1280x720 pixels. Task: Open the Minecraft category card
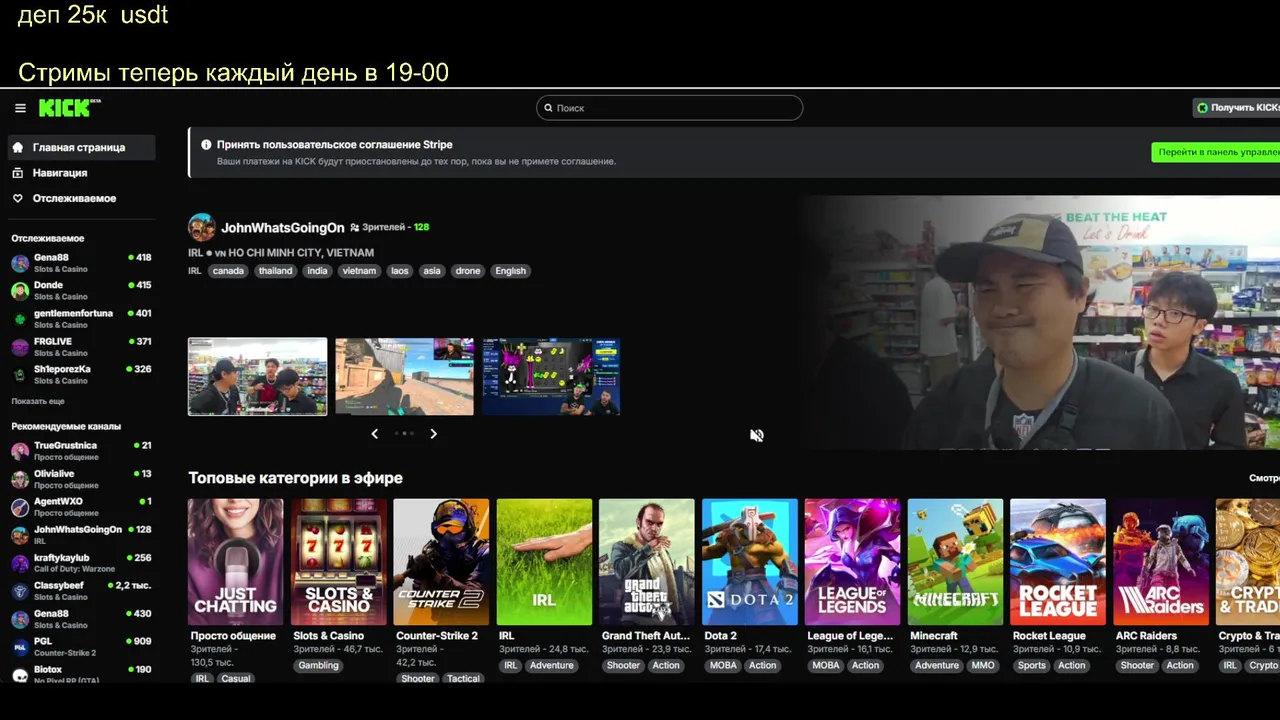tap(955, 562)
